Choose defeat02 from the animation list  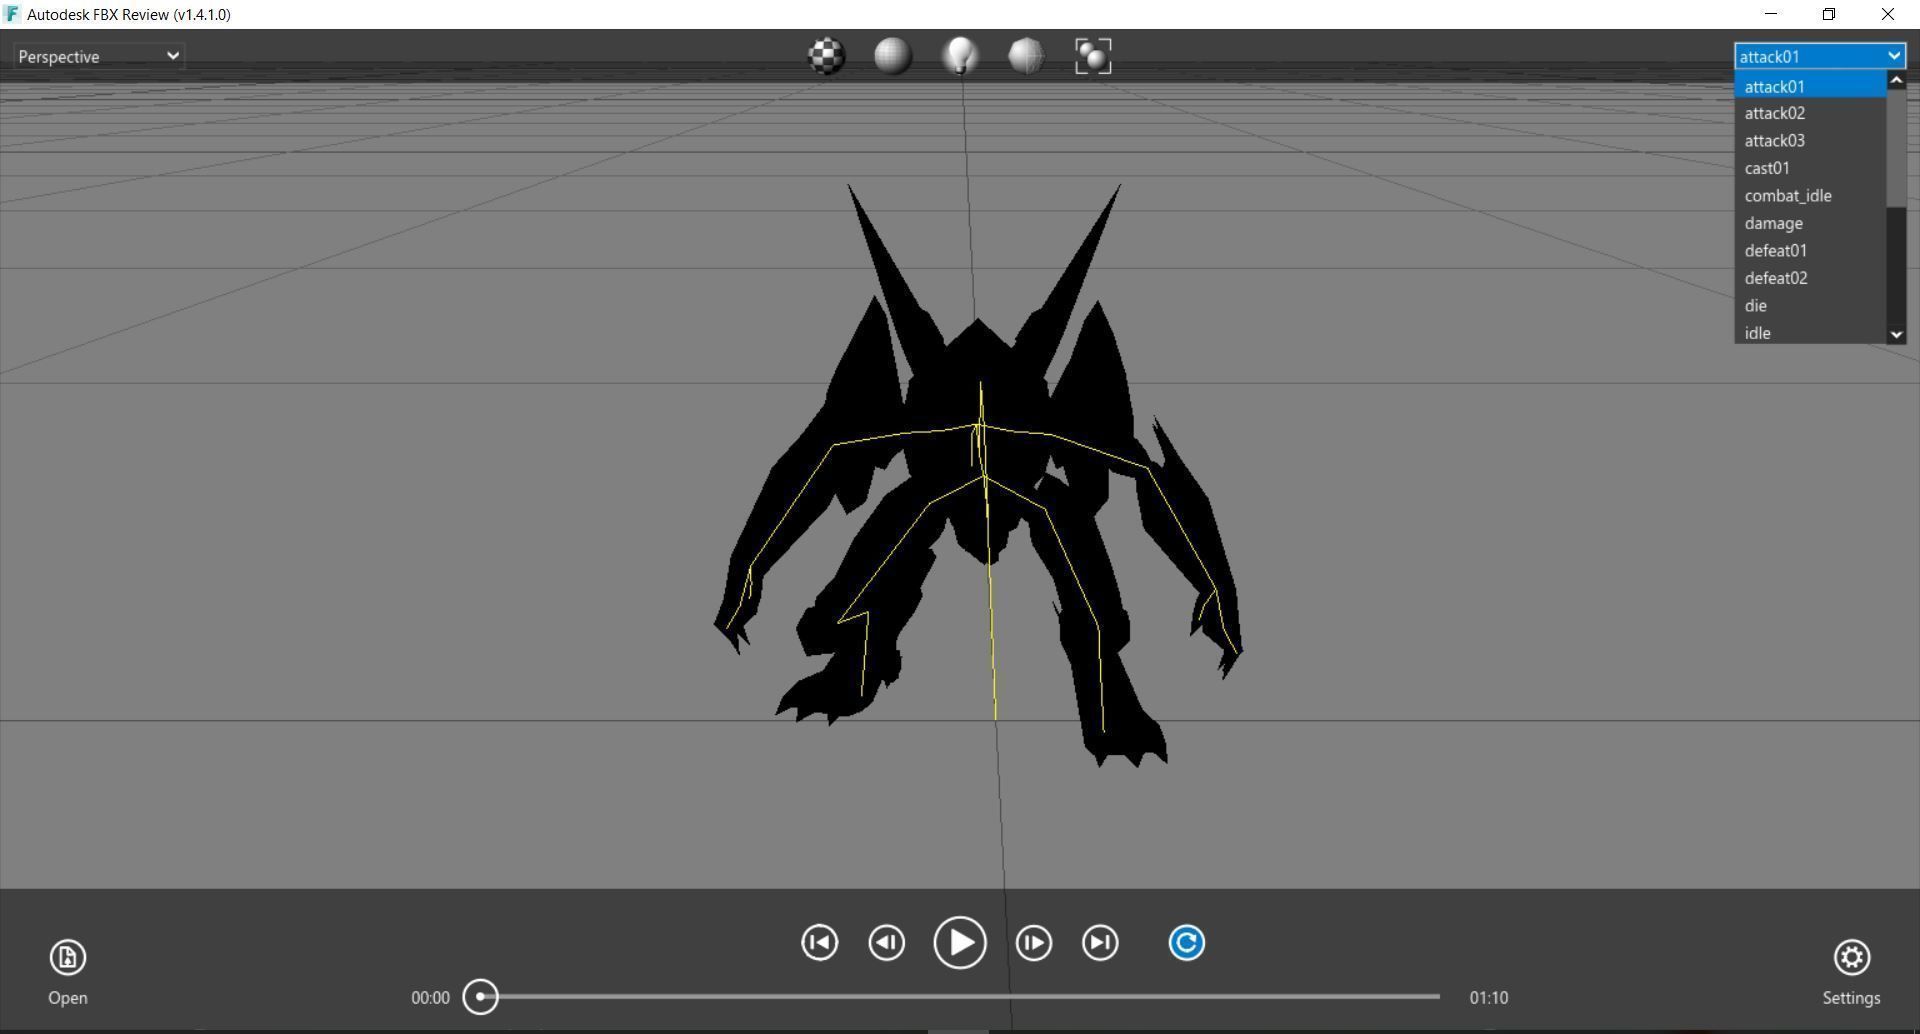1810,279
